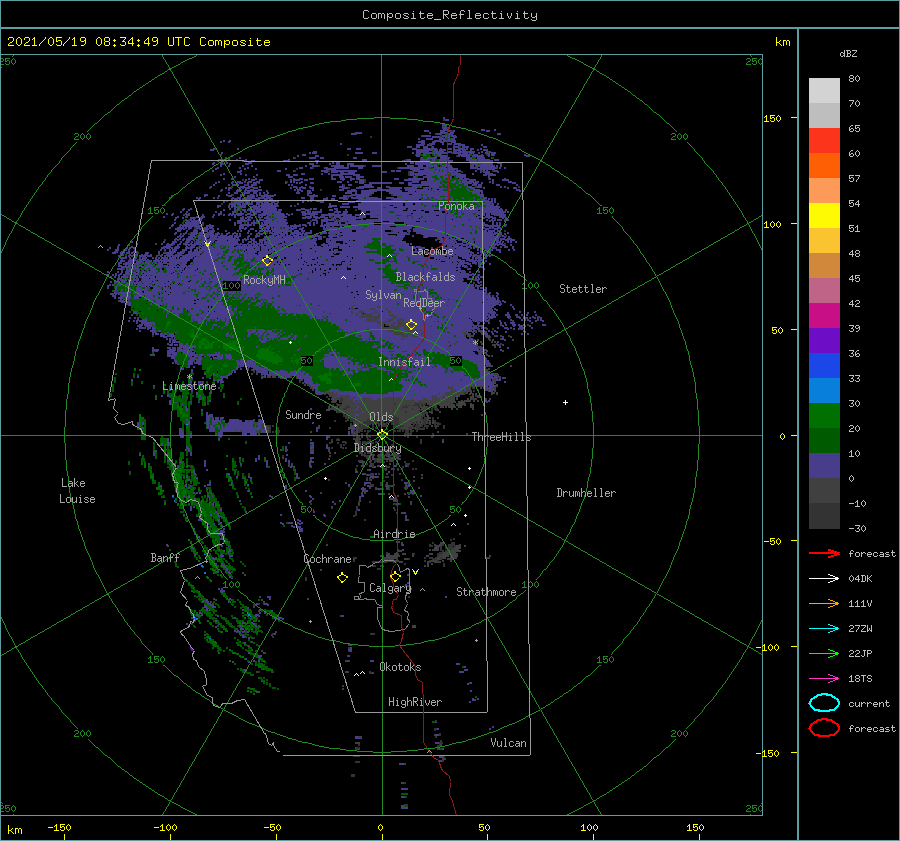Click the yellow marker above Calgary label
Screen dimensions: 900x841
click(x=395, y=576)
